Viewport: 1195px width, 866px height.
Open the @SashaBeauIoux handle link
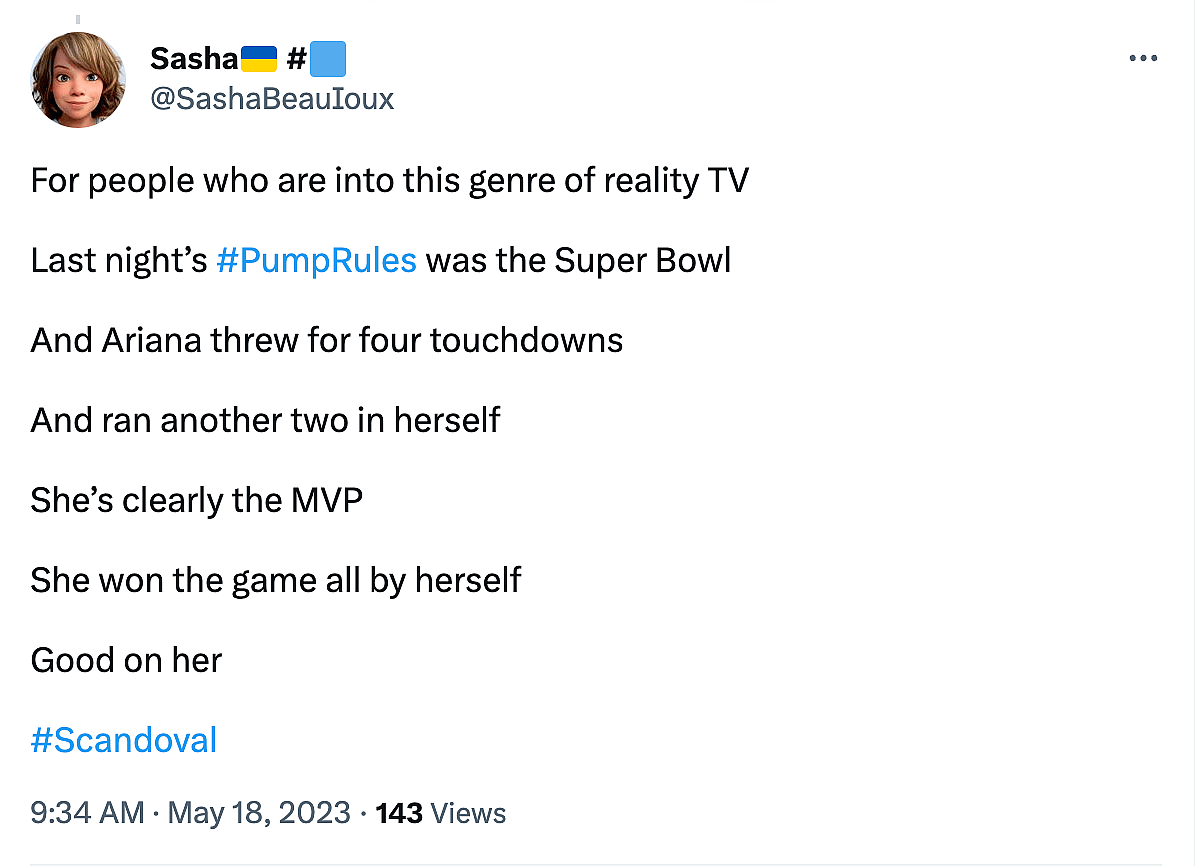[272, 98]
